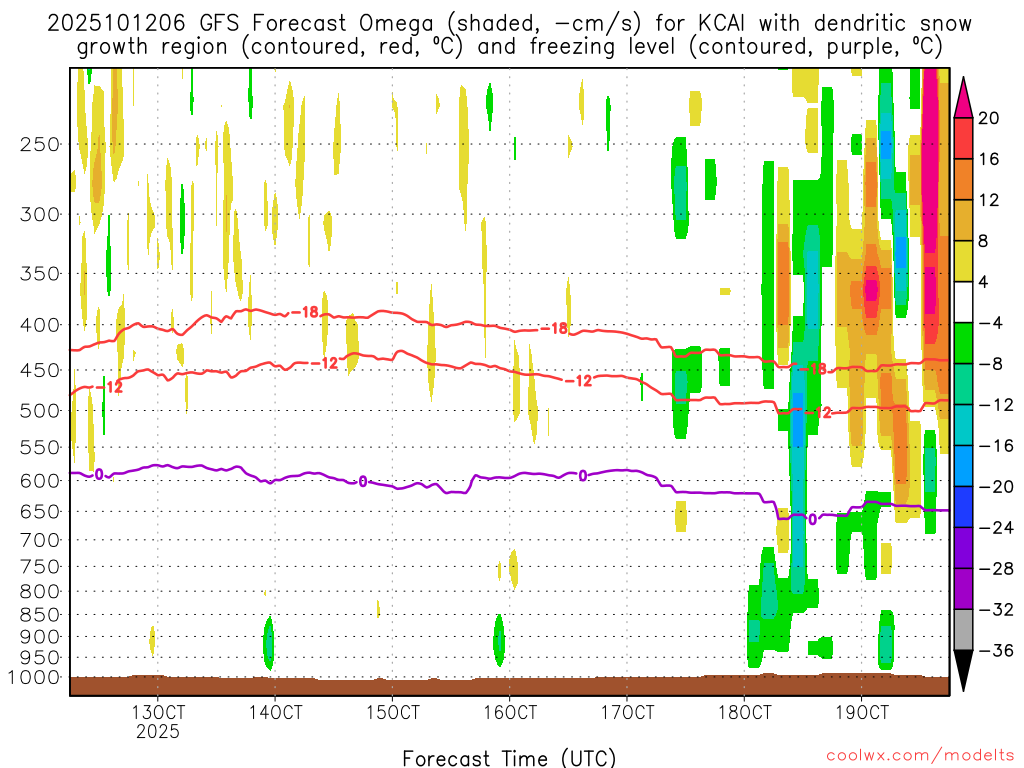1024x768 pixels.
Task: Click the 140CT time axis label
Action: pyautogui.click(x=275, y=712)
